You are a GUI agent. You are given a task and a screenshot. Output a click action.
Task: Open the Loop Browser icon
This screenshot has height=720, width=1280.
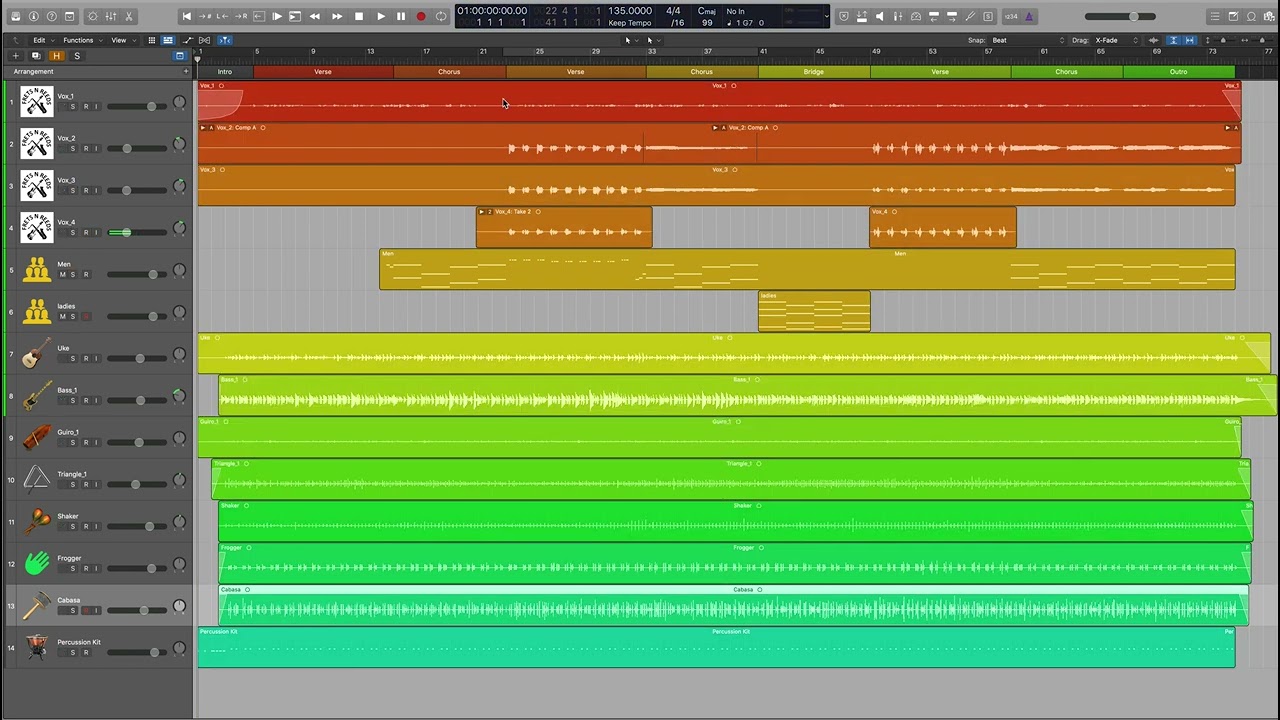coord(1251,16)
